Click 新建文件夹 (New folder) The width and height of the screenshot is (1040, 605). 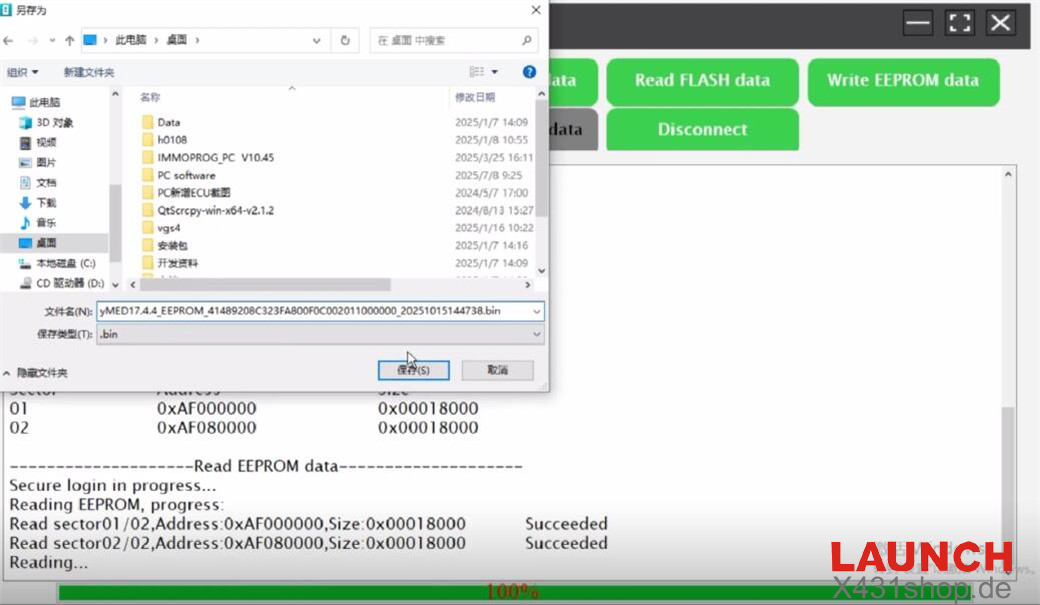click(x=89, y=72)
